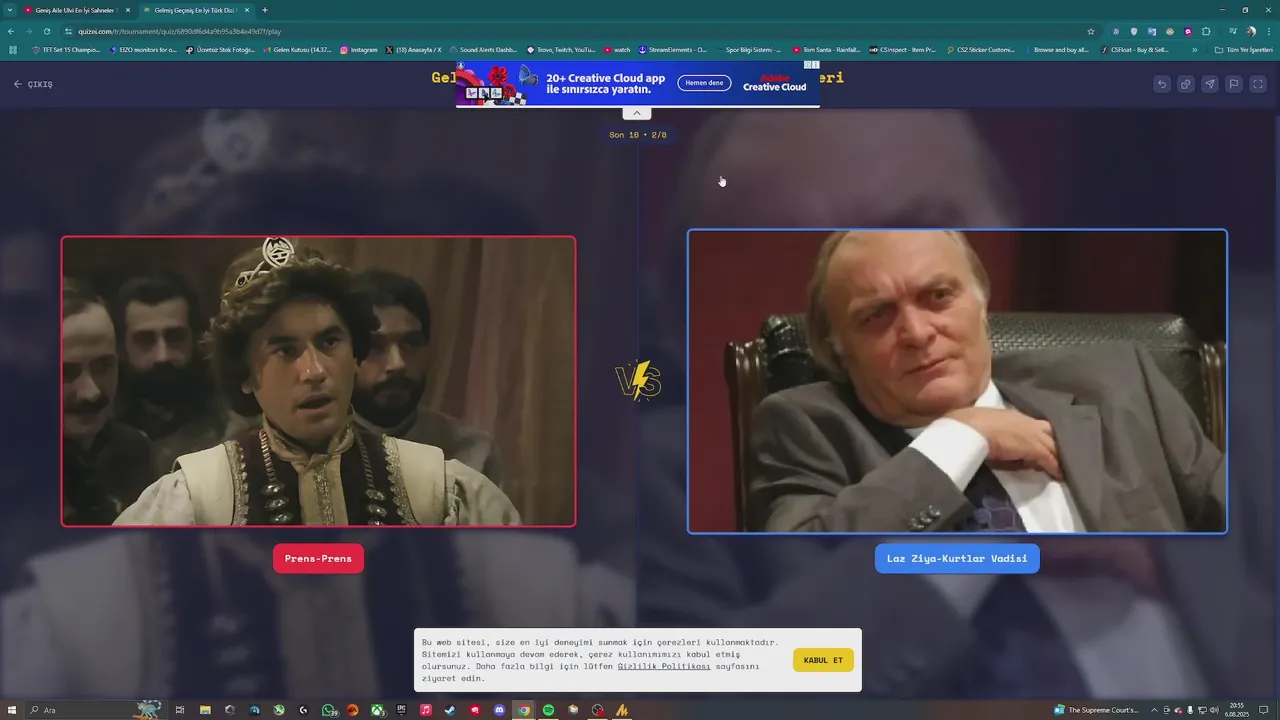Click the flag report icon

pos(1234,84)
